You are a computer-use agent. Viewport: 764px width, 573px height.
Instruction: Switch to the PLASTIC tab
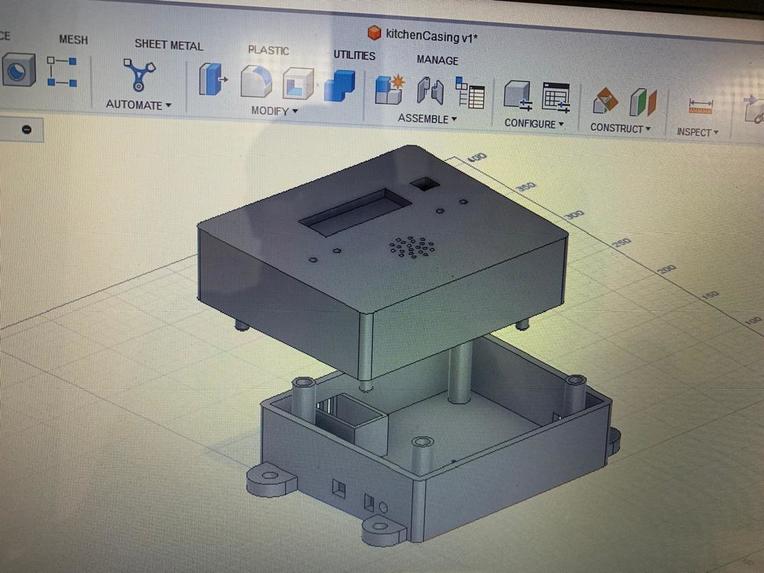(268, 50)
